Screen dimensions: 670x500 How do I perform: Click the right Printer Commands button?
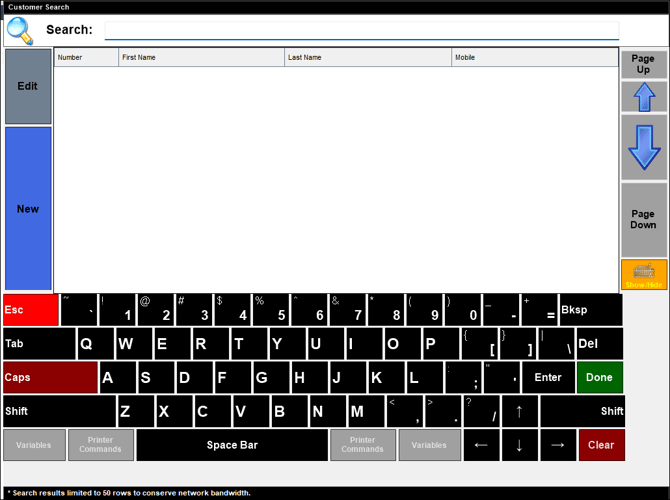point(363,445)
